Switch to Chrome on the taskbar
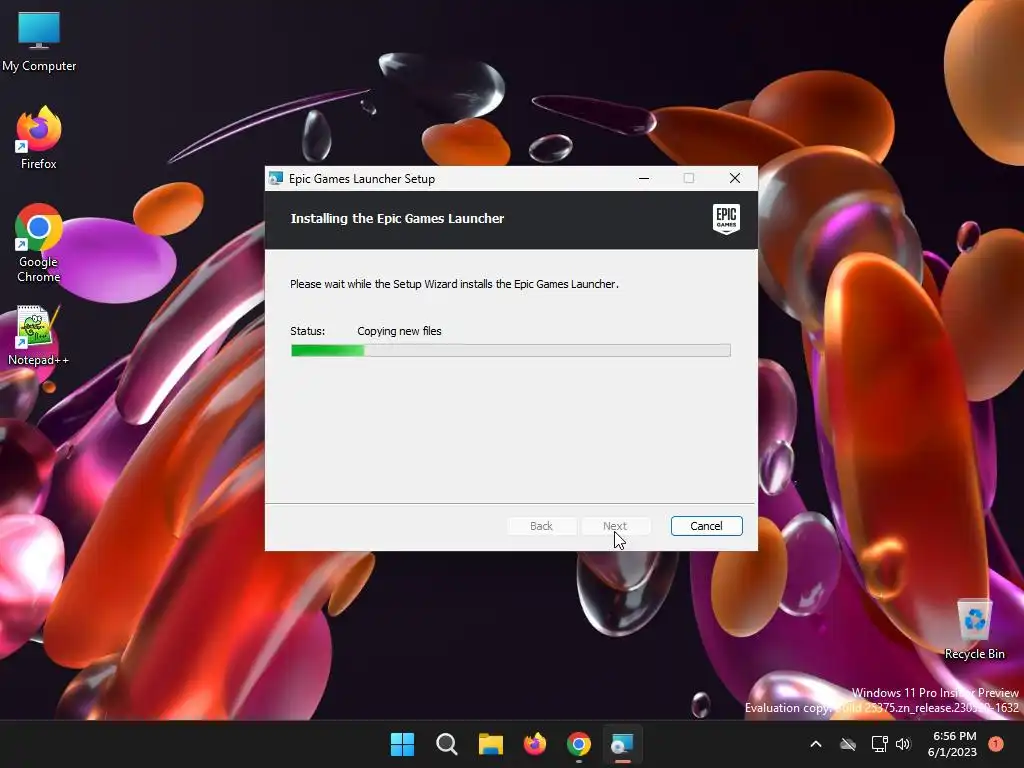Image resolution: width=1024 pixels, height=768 pixels. point(579,744)
